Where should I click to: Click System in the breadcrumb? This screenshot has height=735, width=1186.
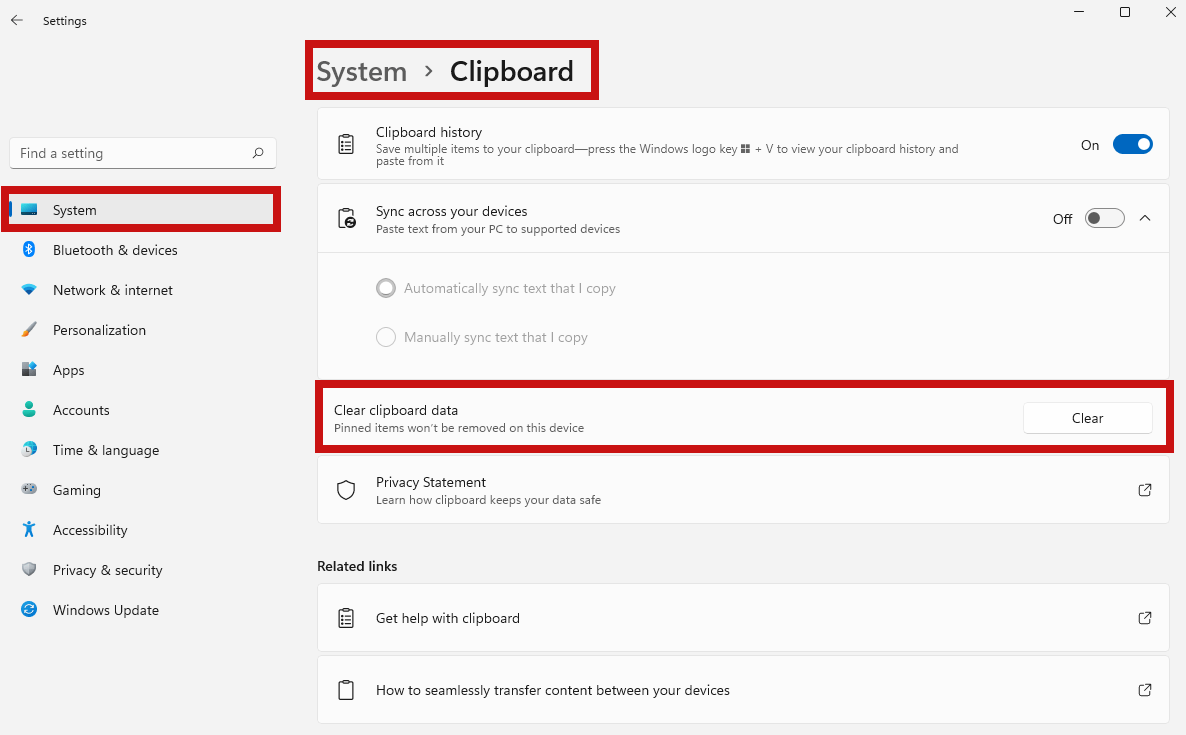pos(361,71)
